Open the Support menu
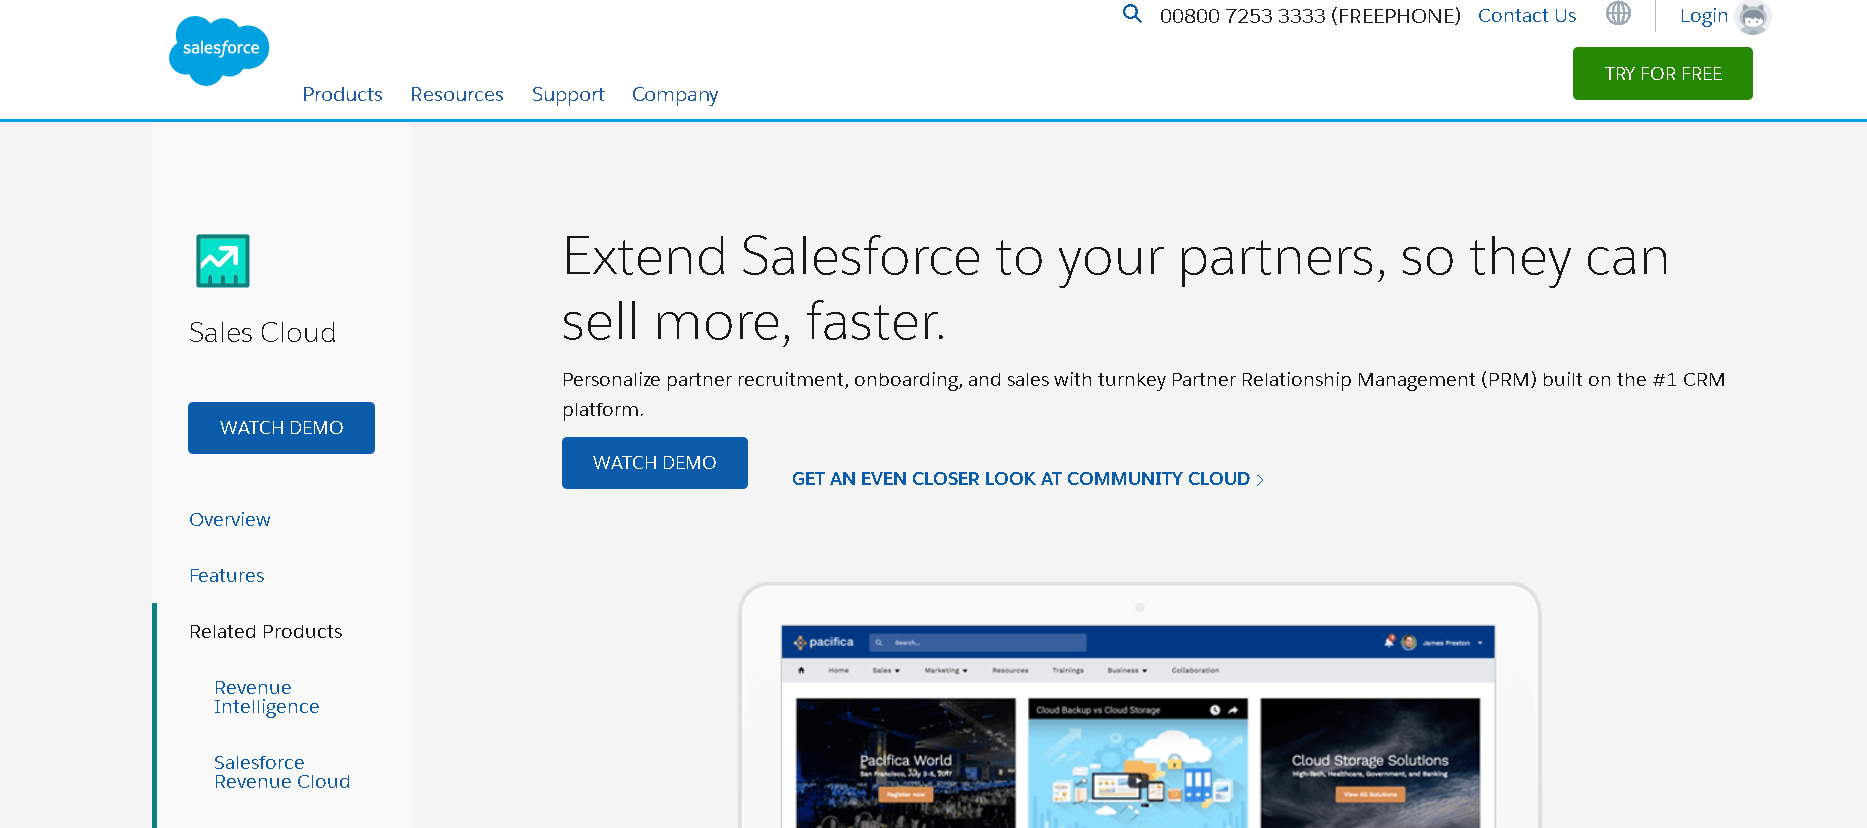The image size is (1867, 828). (x=568, y=94)
